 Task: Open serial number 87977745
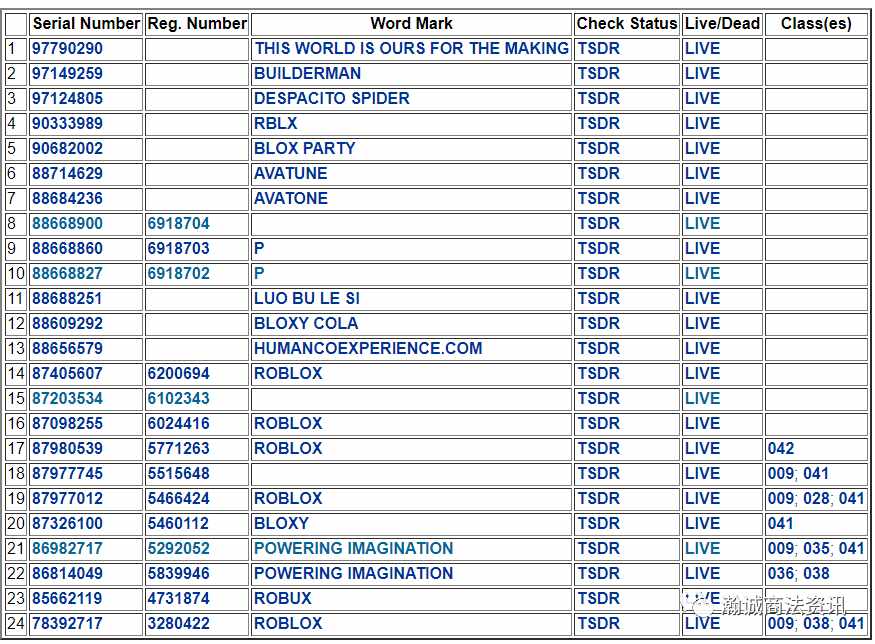[x=67, y=473]
